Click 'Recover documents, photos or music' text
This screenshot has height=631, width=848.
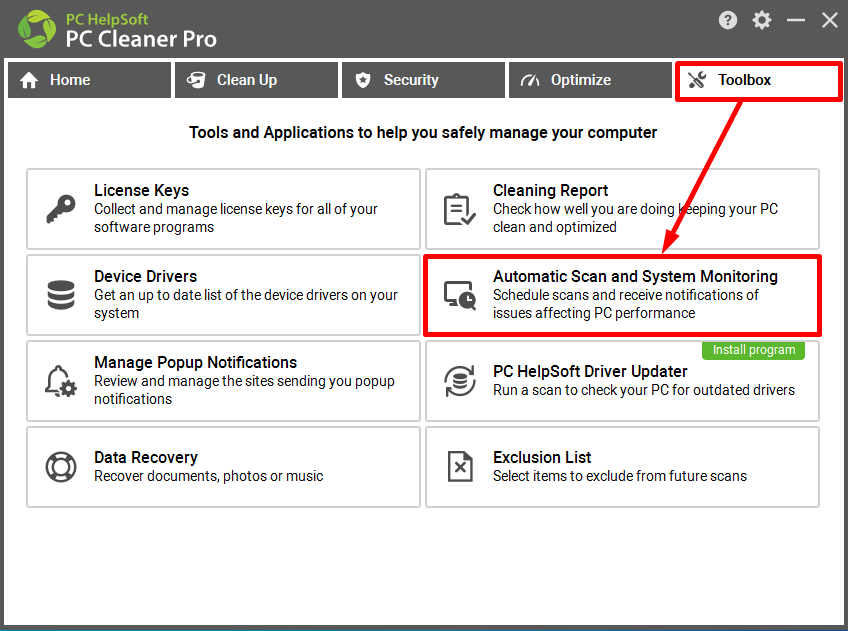[x=209, y=476]
